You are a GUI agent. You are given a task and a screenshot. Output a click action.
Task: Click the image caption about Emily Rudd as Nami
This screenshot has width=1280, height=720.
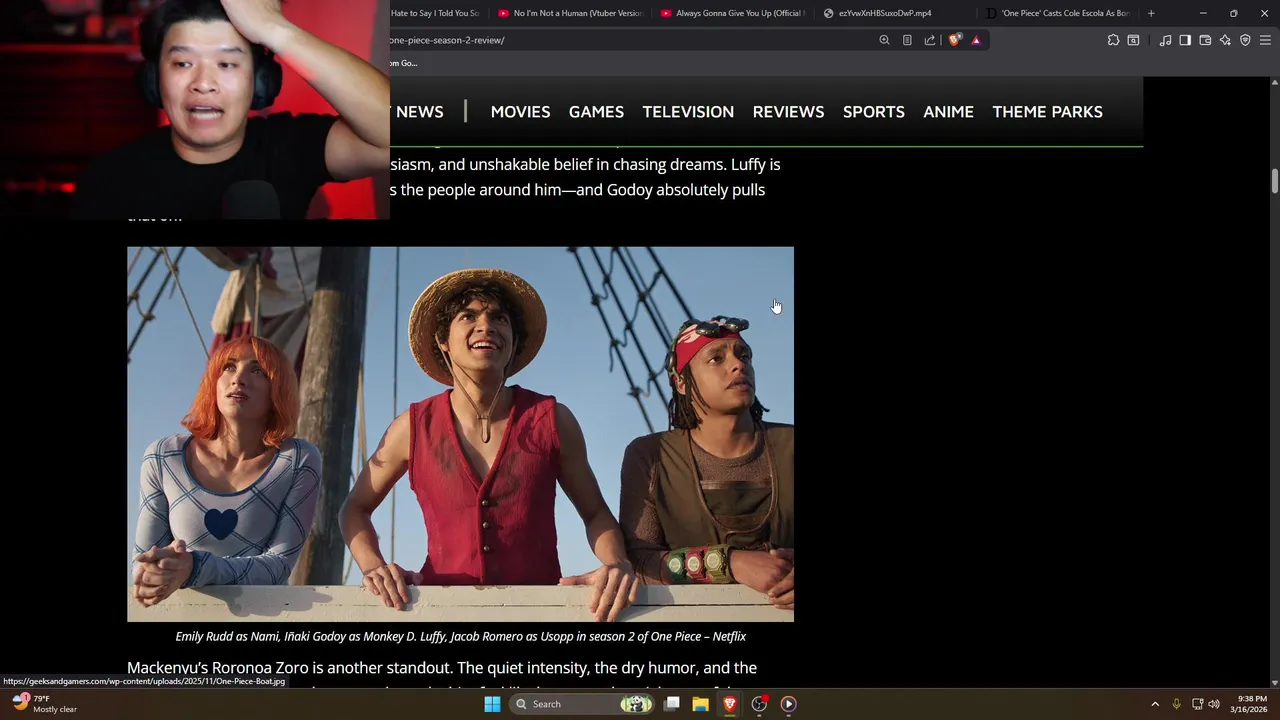(460, 636)
